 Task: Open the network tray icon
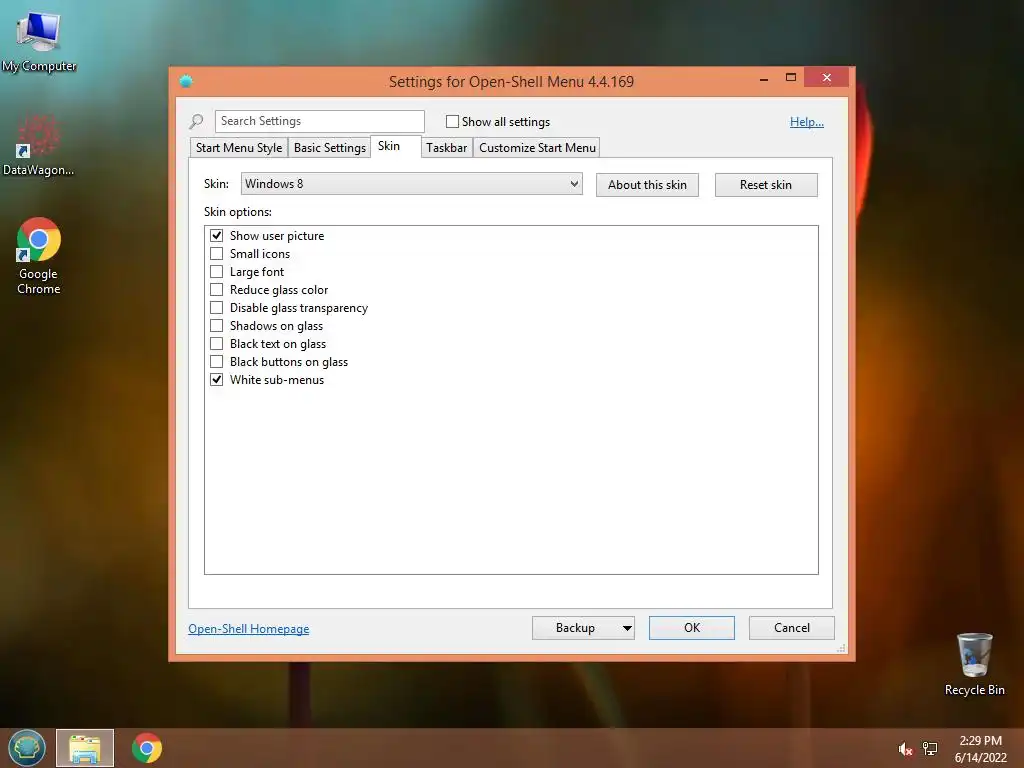click(x=930, y=749)
